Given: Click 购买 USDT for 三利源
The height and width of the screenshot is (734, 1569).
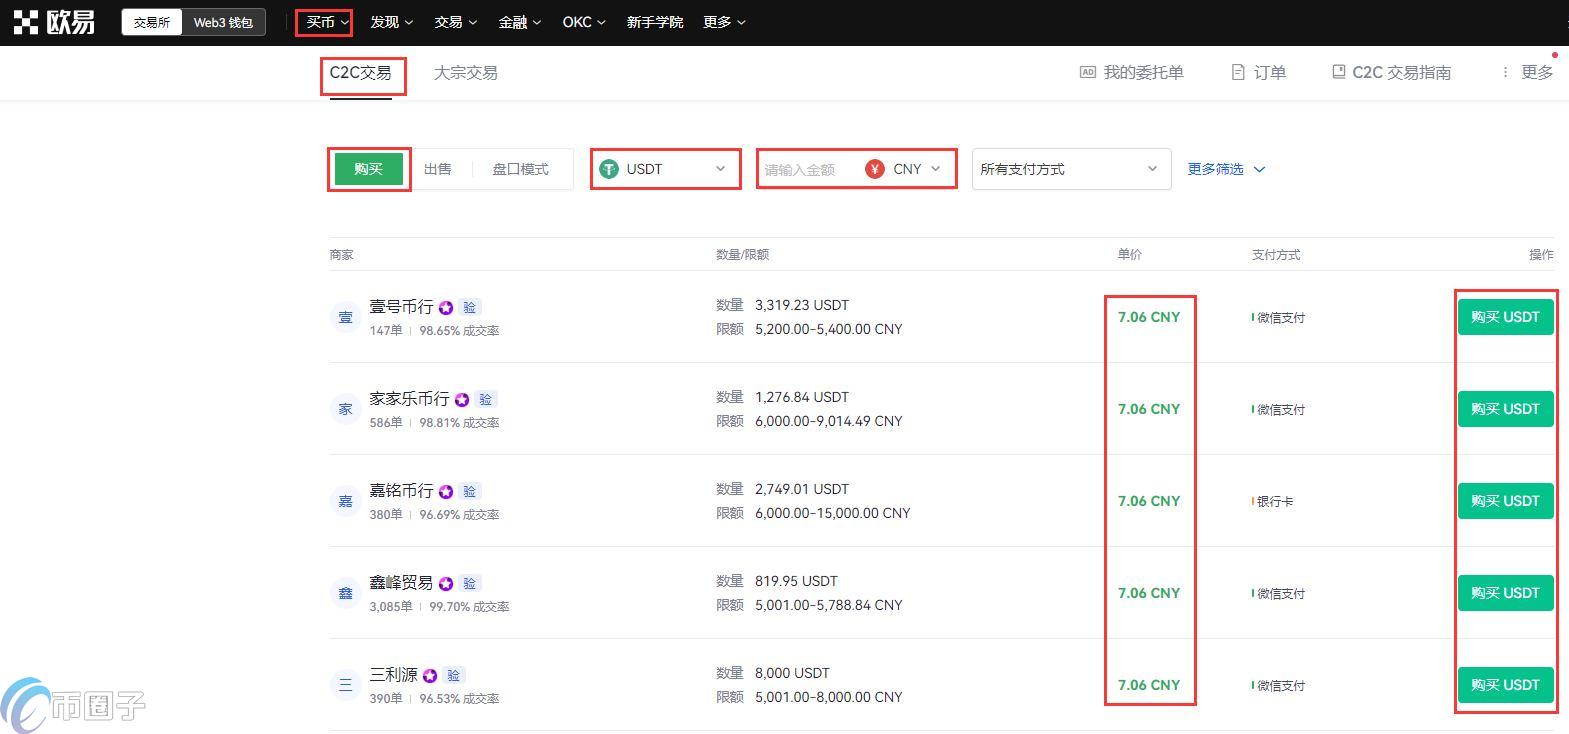Looking at the screenshot, I should coord(1505,685).
